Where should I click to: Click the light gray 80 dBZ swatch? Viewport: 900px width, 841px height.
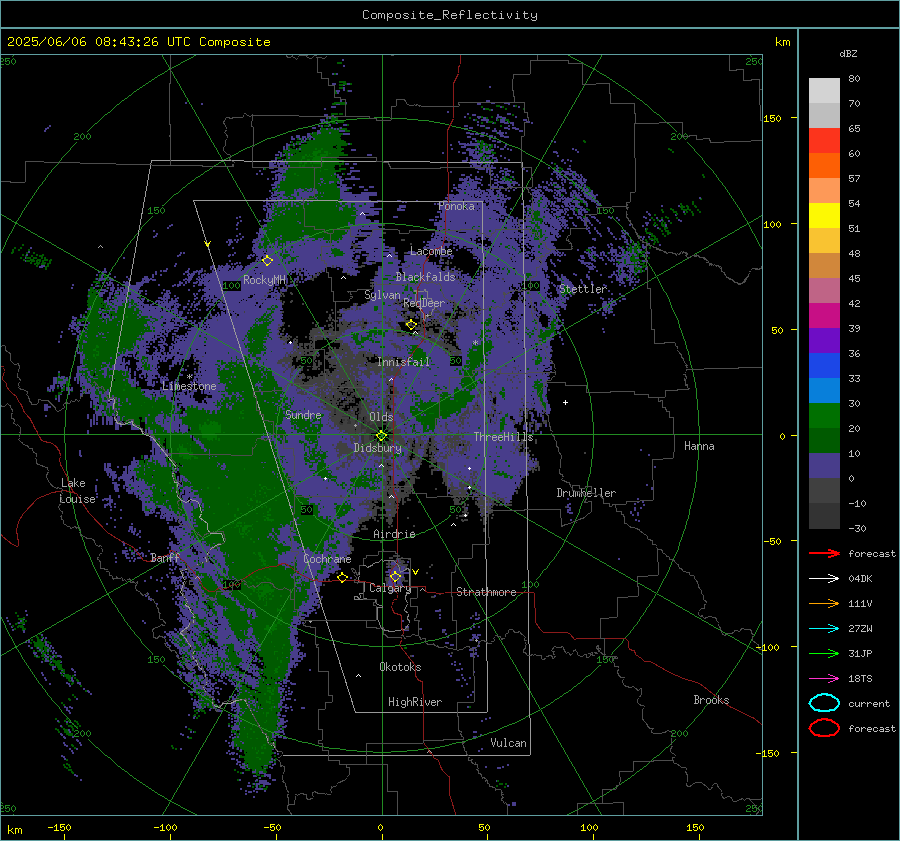pyautogui.click(x=824, y=91)
